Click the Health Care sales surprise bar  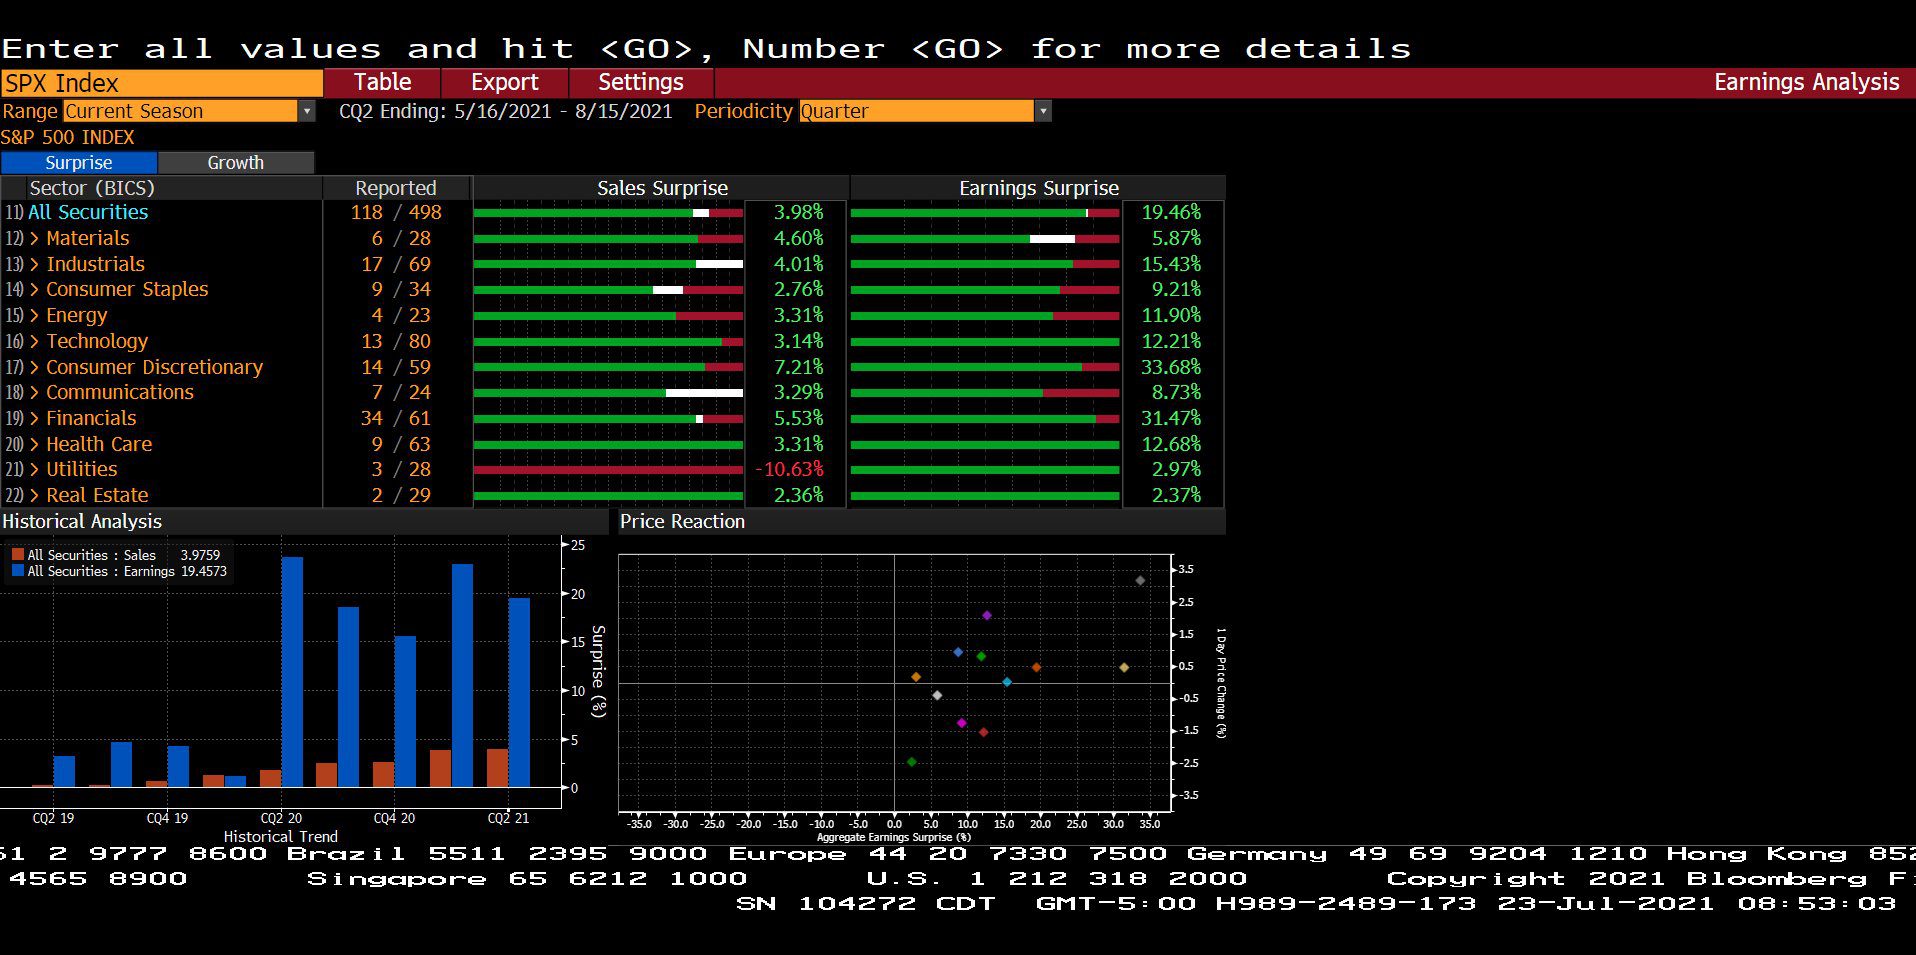click(608, 444)
